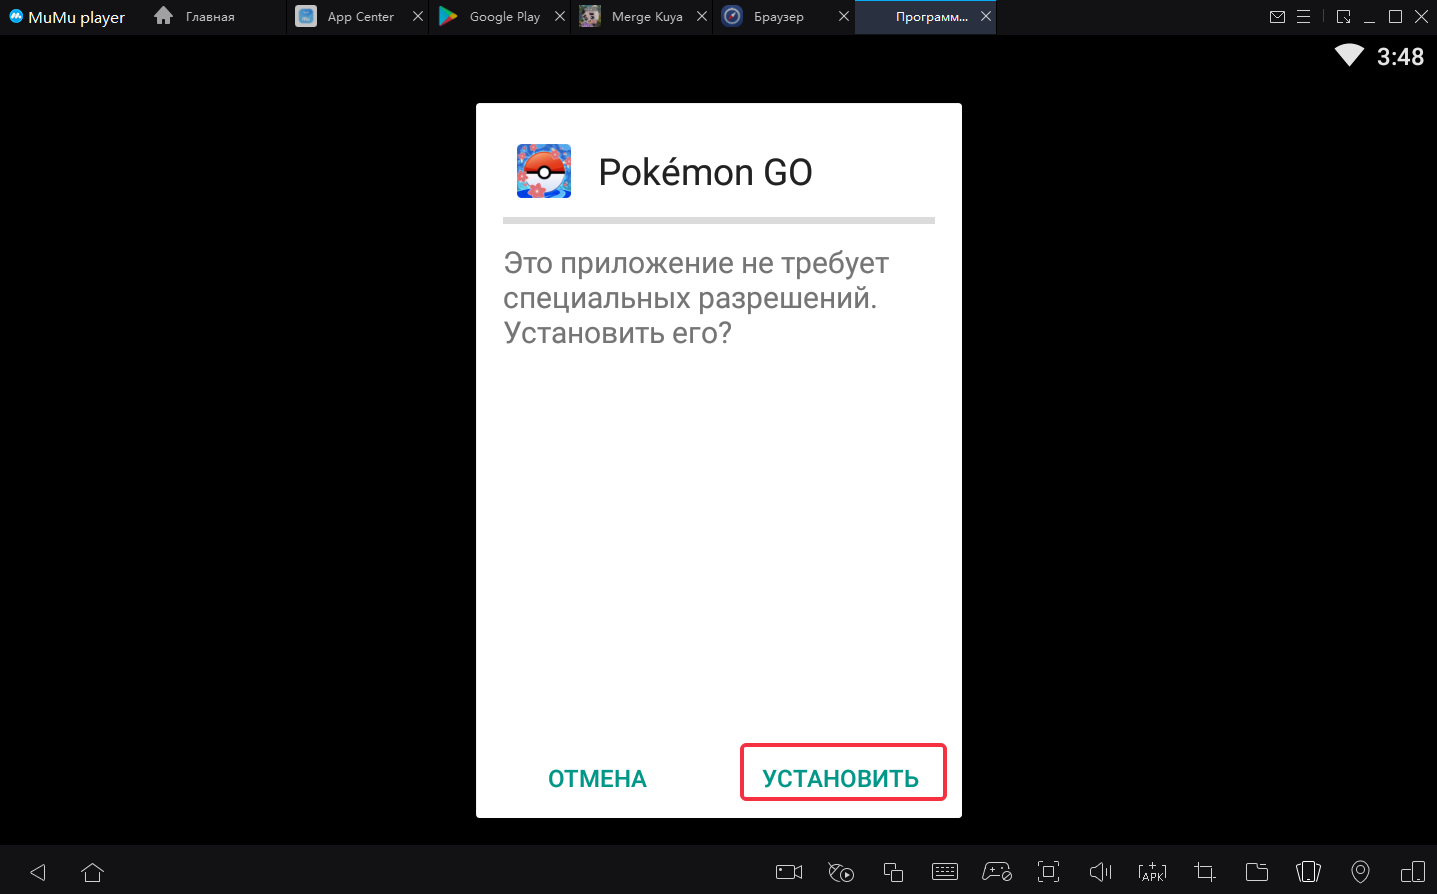Close the Google Play tab

pyautogui.click(x=560, y=17)
